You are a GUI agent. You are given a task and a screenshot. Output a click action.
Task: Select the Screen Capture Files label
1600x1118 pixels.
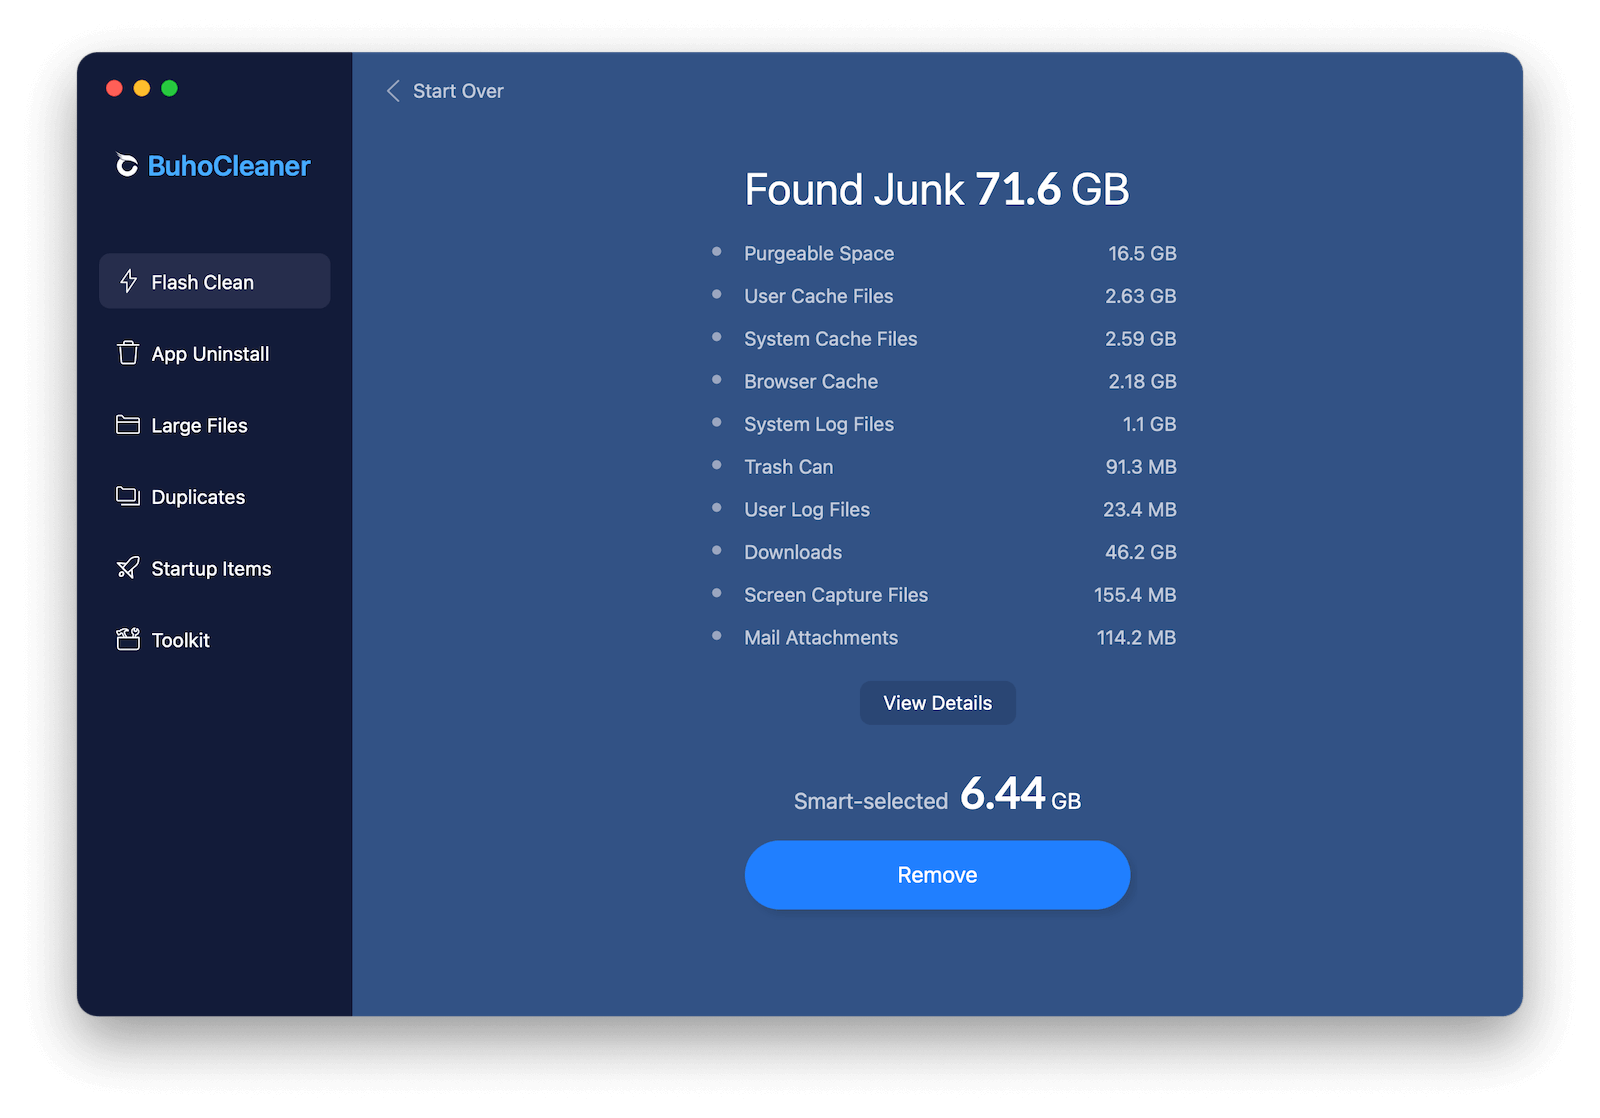836,595
